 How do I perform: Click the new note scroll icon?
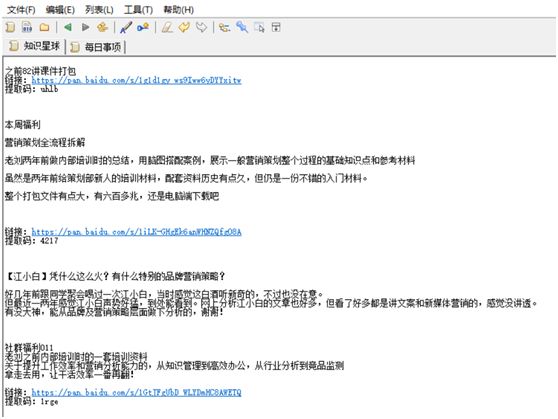click(x=10, y=27)
